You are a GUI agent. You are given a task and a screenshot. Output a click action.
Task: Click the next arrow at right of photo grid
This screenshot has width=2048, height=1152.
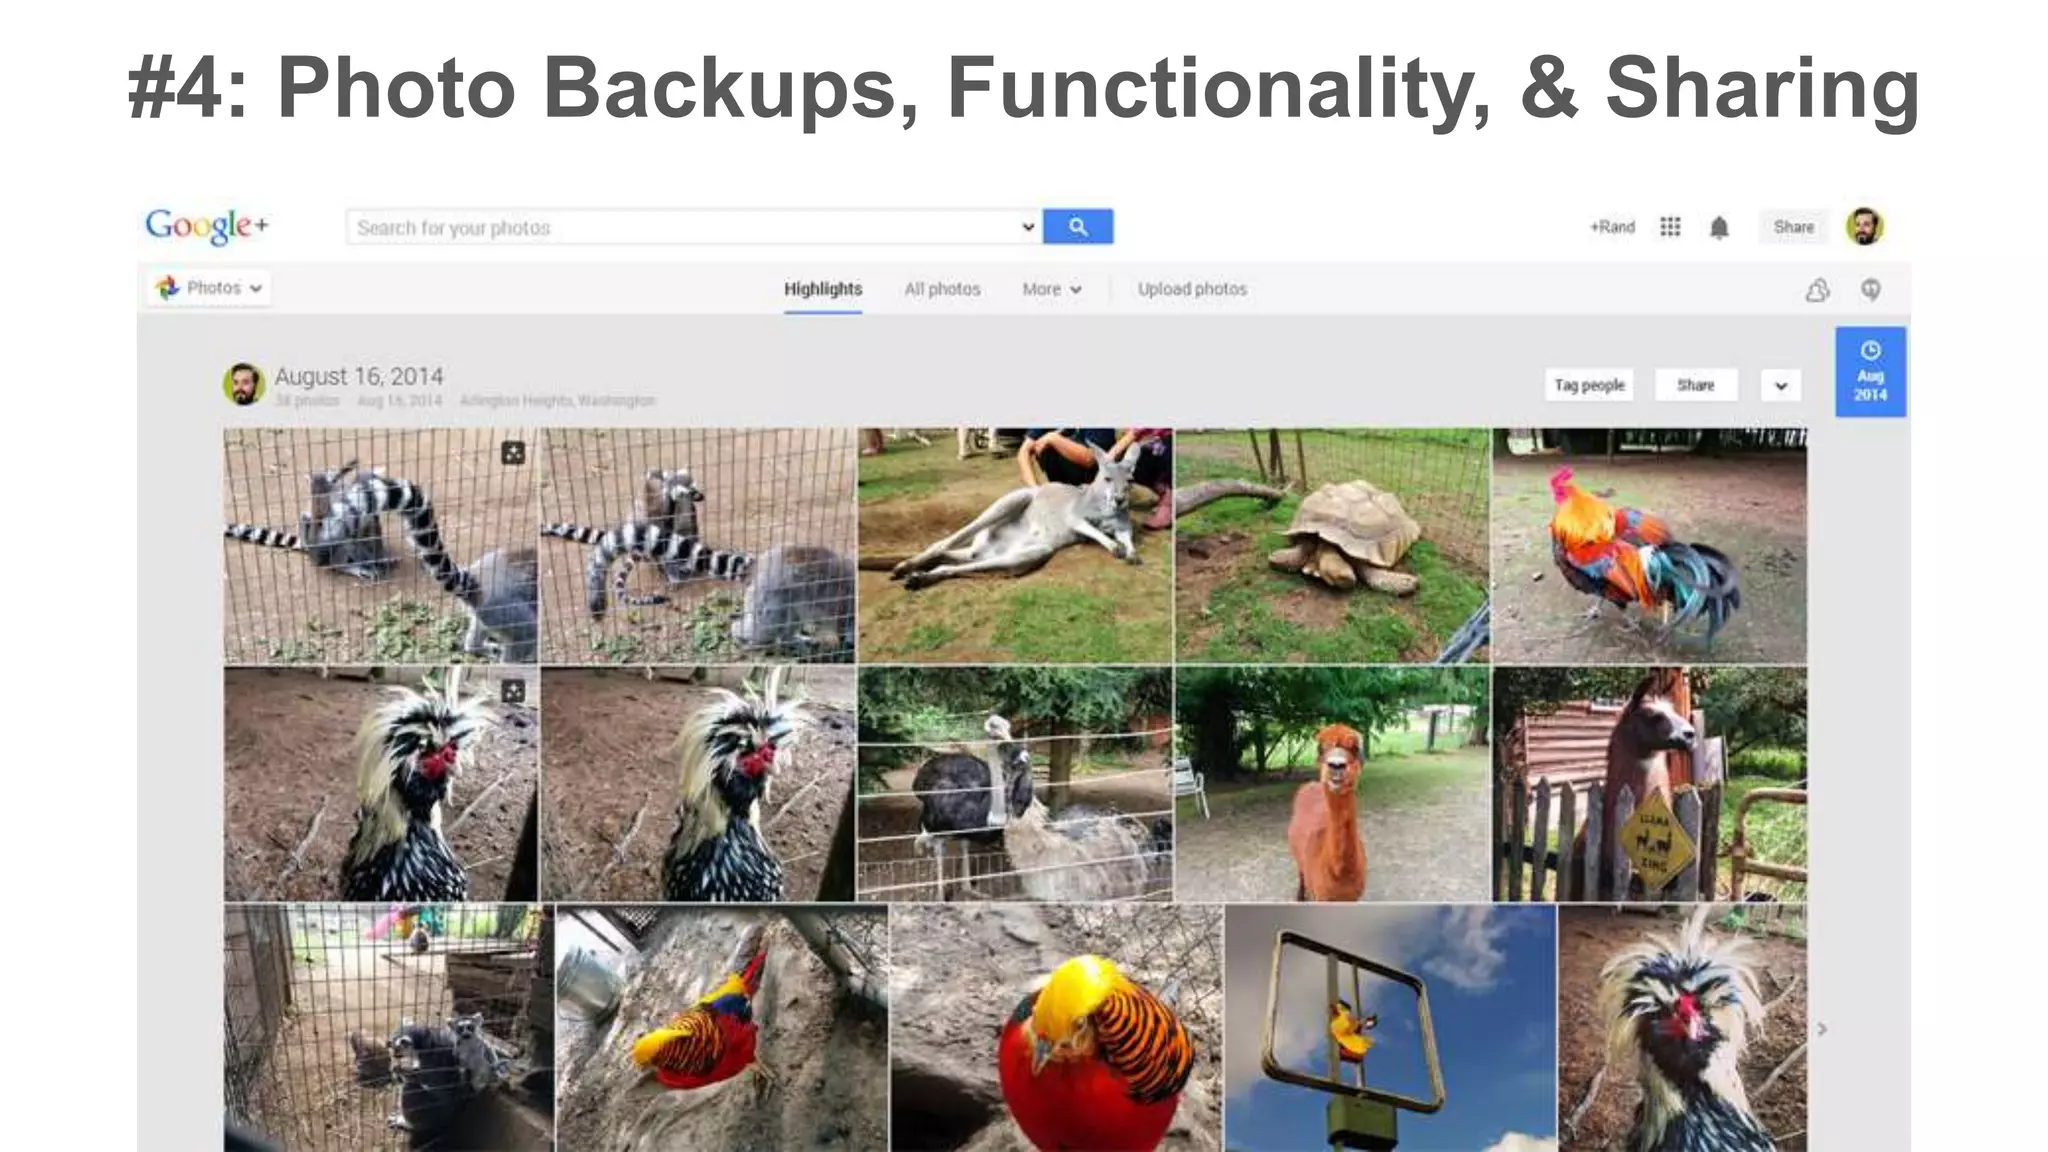(x=1822, y=1029)
